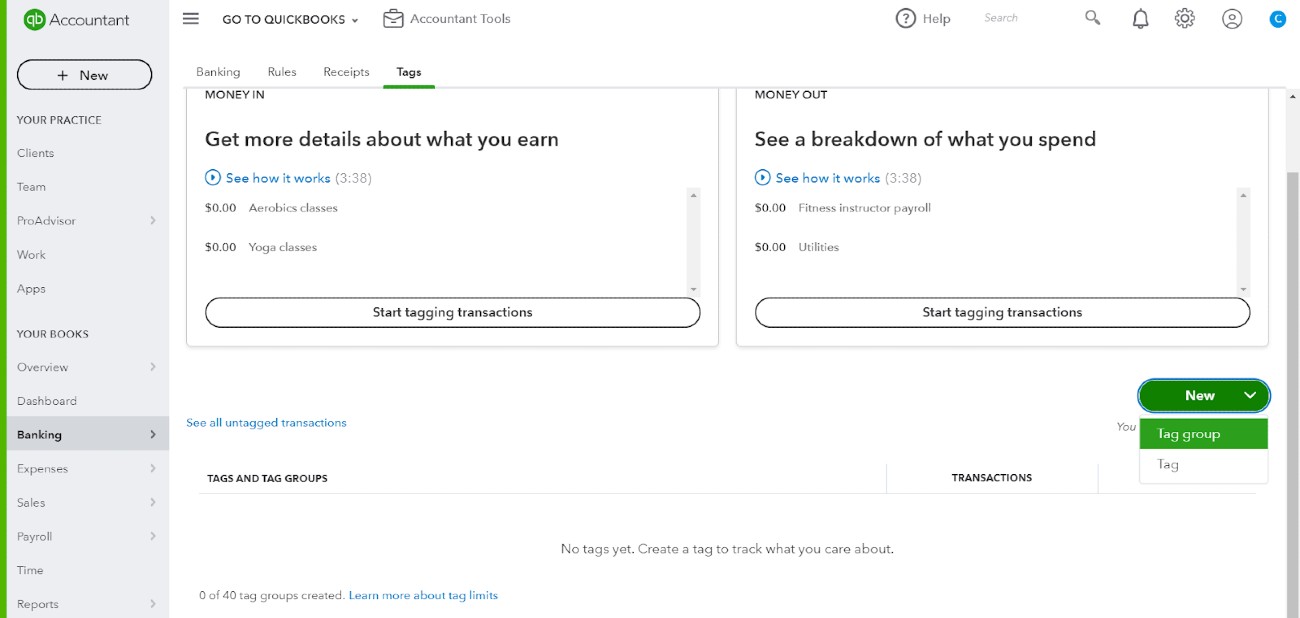Image resolution: width=1300 pixels, height=618 pixels.
Task: Click the C avatar in the top bar
Action: (x=1277, y=18)
